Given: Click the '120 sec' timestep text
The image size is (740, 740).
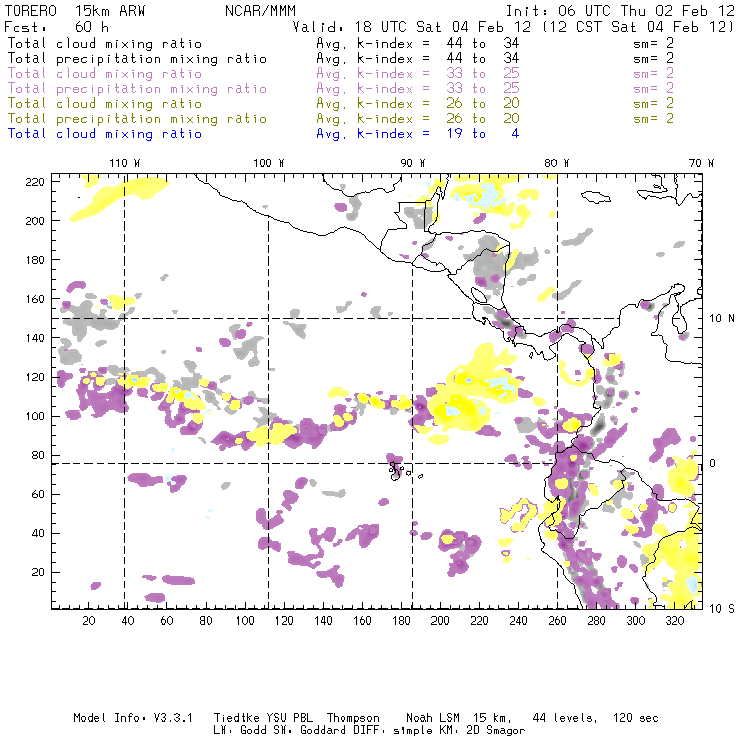Looking at the screenshot, I should coord(636,718).
